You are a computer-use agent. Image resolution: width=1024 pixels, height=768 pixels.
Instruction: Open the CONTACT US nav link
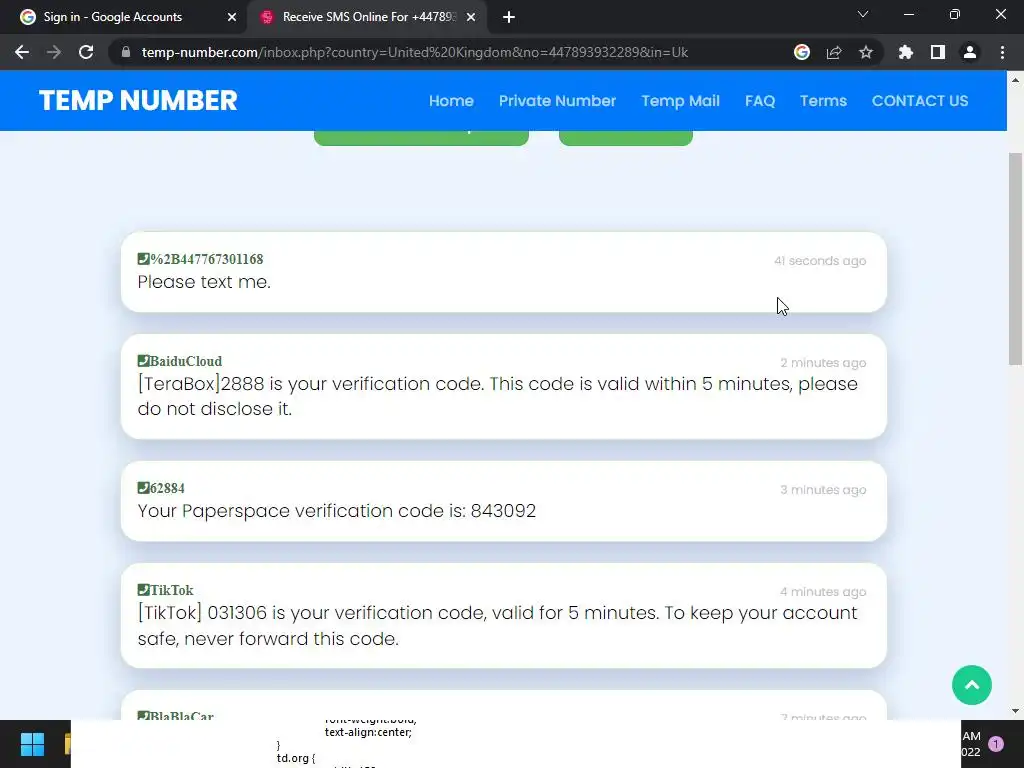coord(920,101)
